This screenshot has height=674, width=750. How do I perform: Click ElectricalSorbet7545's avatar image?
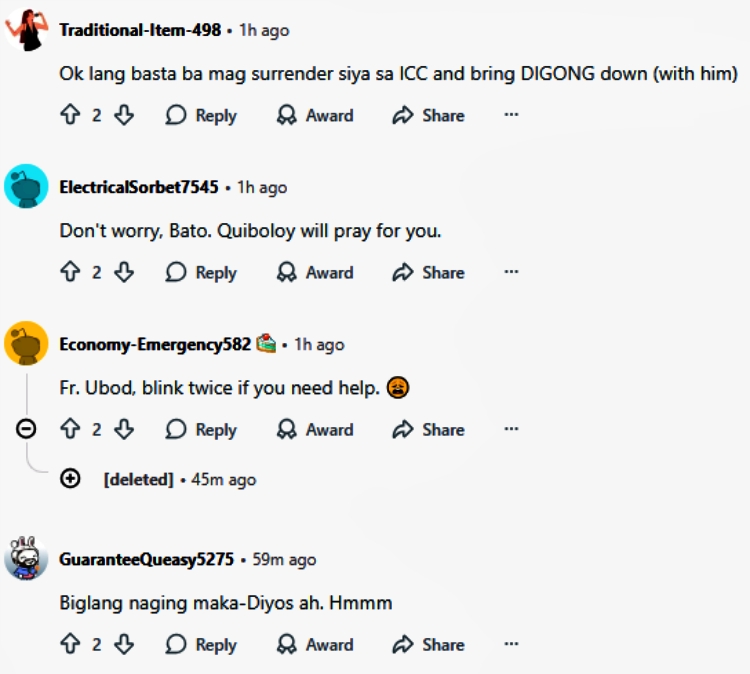pyautogui.click(x=26, y=187)
